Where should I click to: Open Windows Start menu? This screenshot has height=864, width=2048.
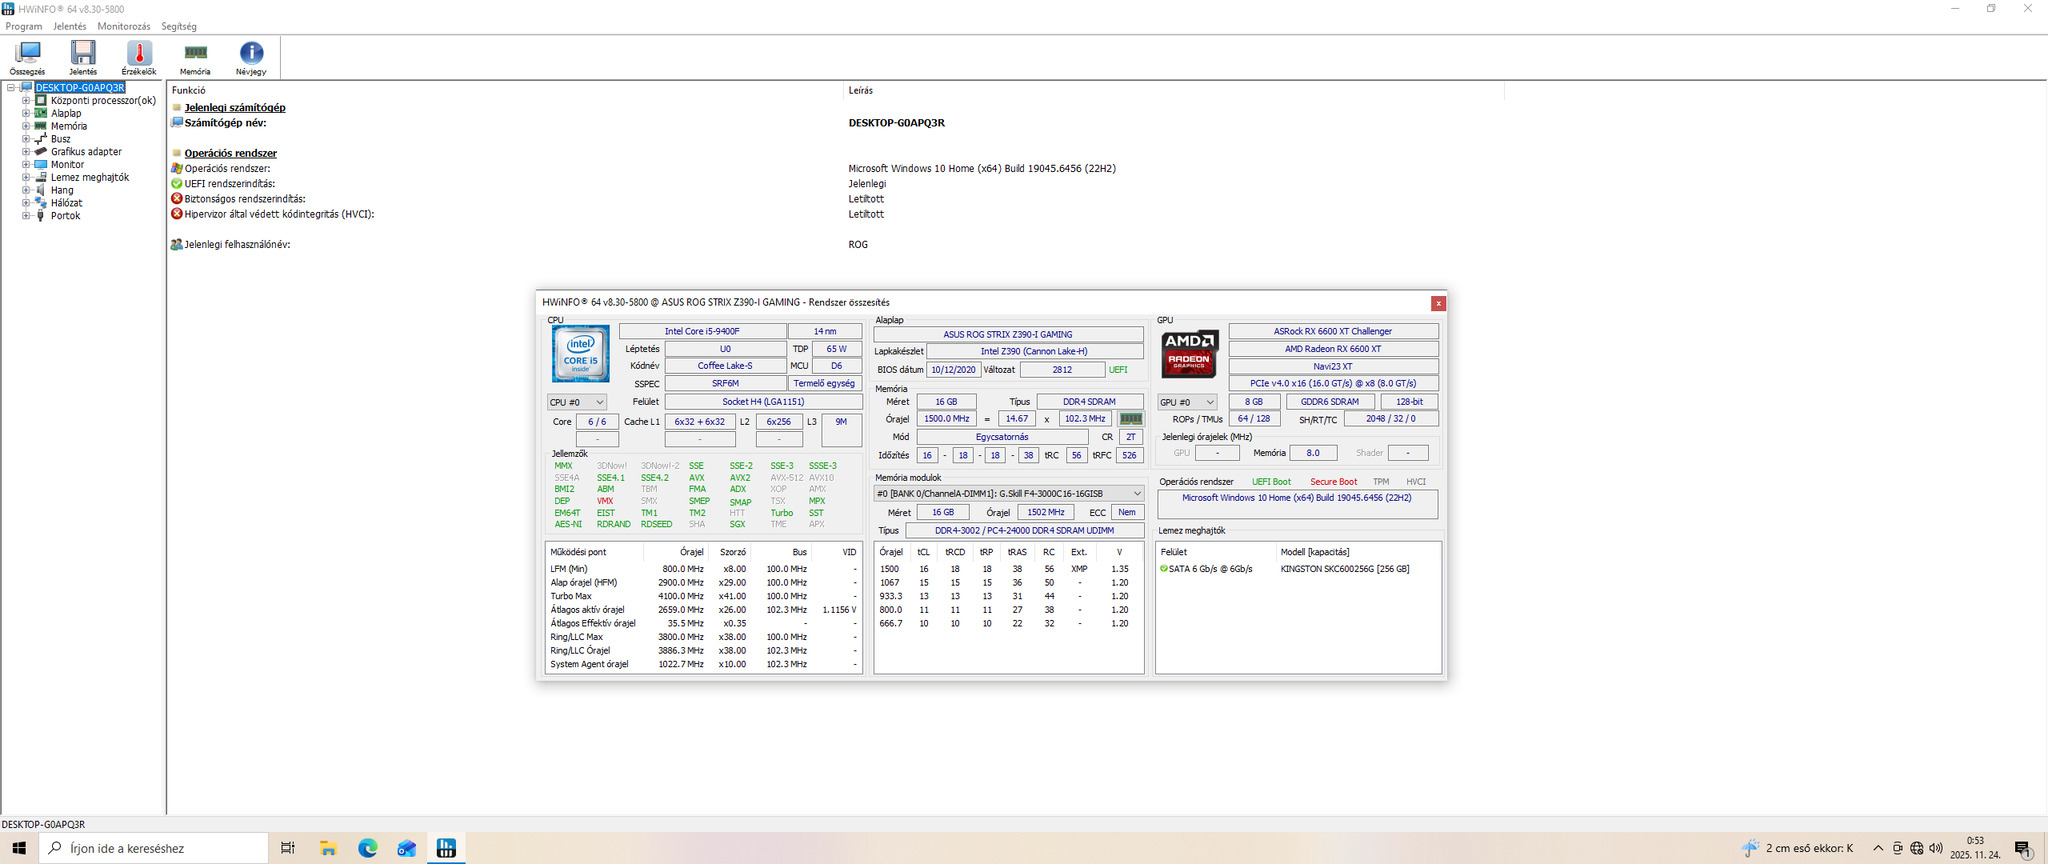(x=18, y=848)
